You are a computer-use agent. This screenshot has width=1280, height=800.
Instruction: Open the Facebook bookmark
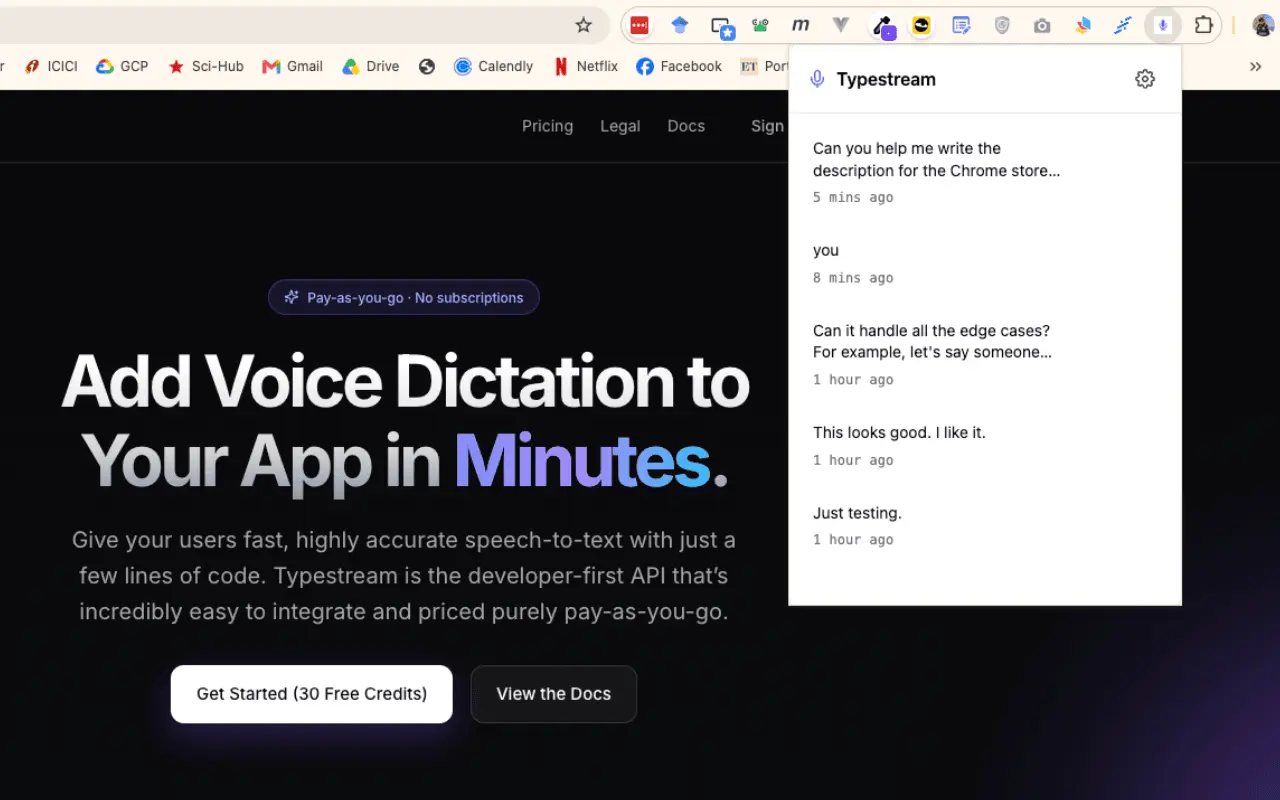[679, 67]
